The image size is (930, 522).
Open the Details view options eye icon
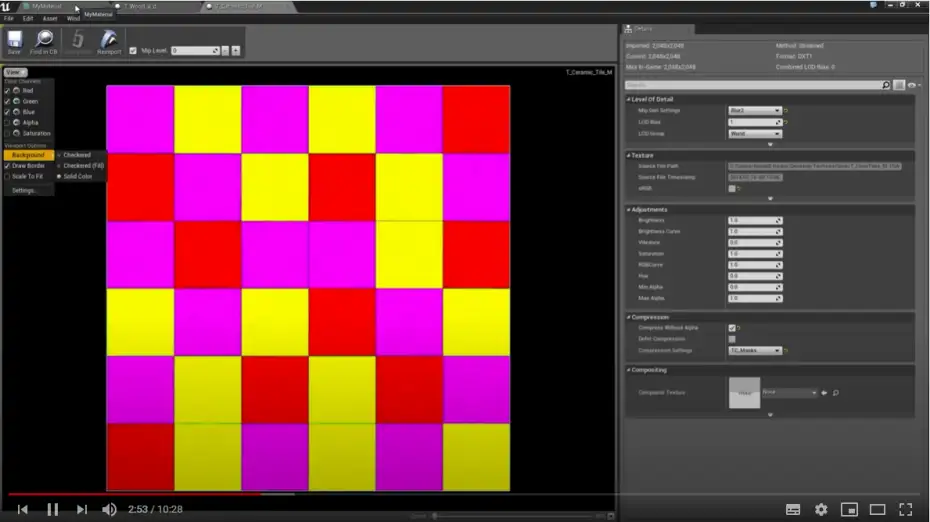tap(912, 85)
